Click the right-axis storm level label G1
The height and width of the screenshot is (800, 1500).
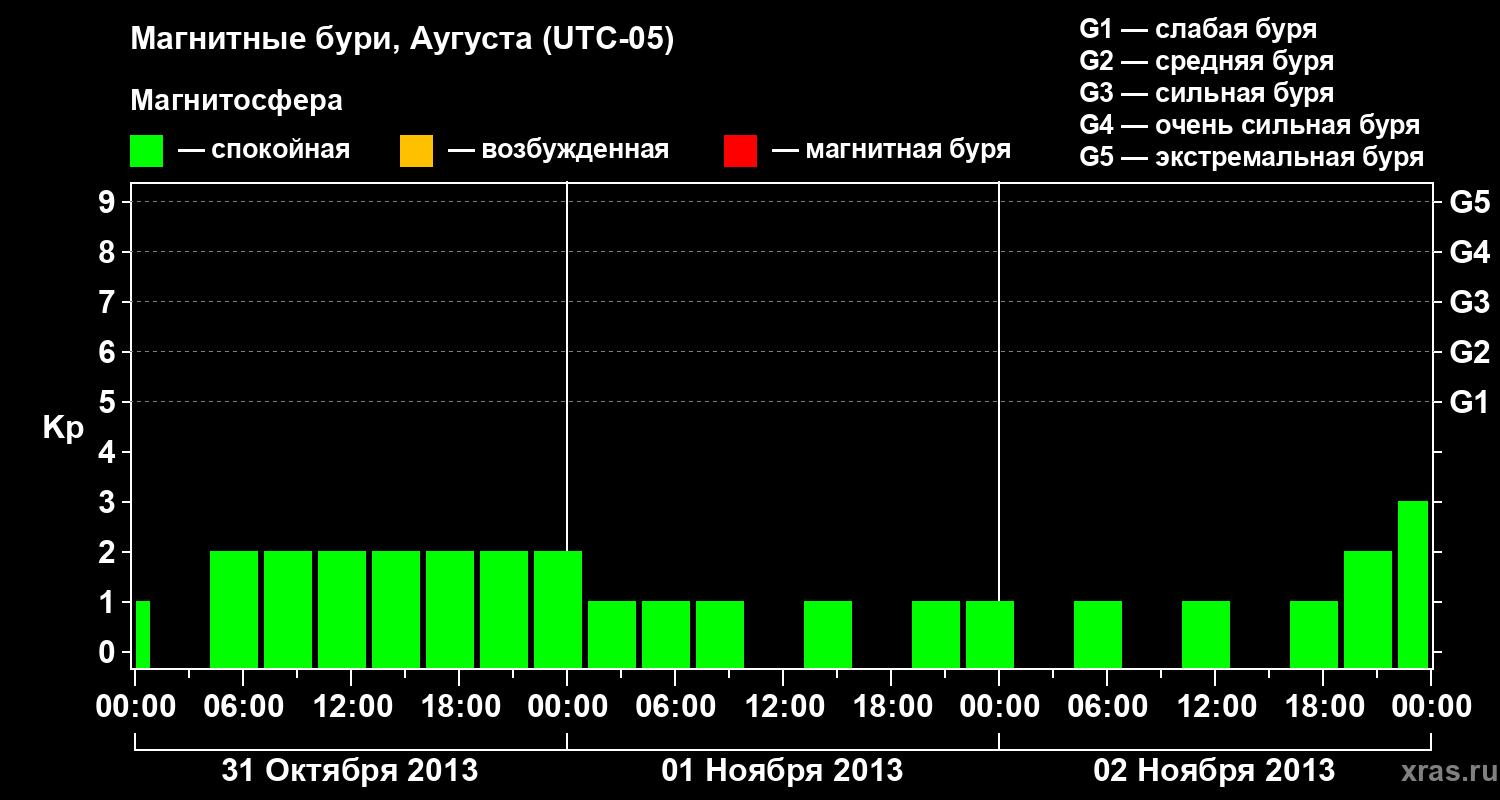pos(1469,403)
